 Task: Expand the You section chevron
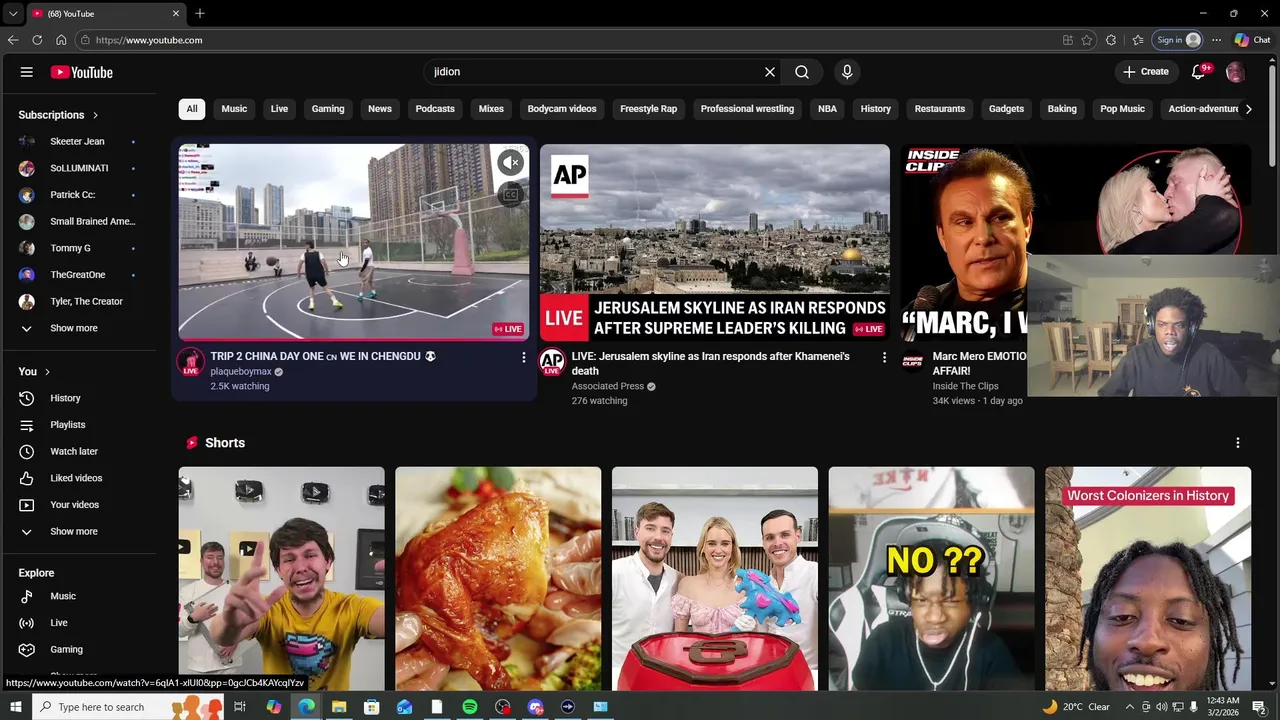click(x=47, y=372)
